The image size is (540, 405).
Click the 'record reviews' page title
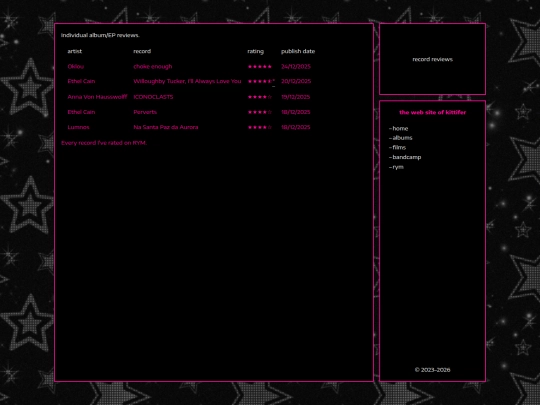(433, 59)
